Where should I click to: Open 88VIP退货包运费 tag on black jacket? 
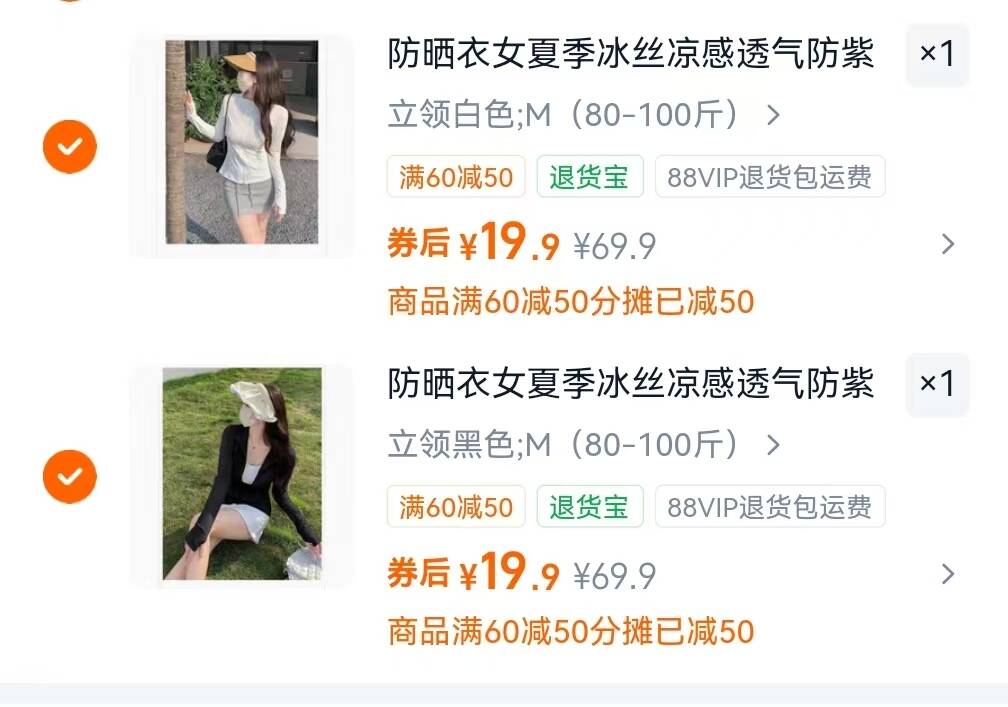tap(770, 507)
